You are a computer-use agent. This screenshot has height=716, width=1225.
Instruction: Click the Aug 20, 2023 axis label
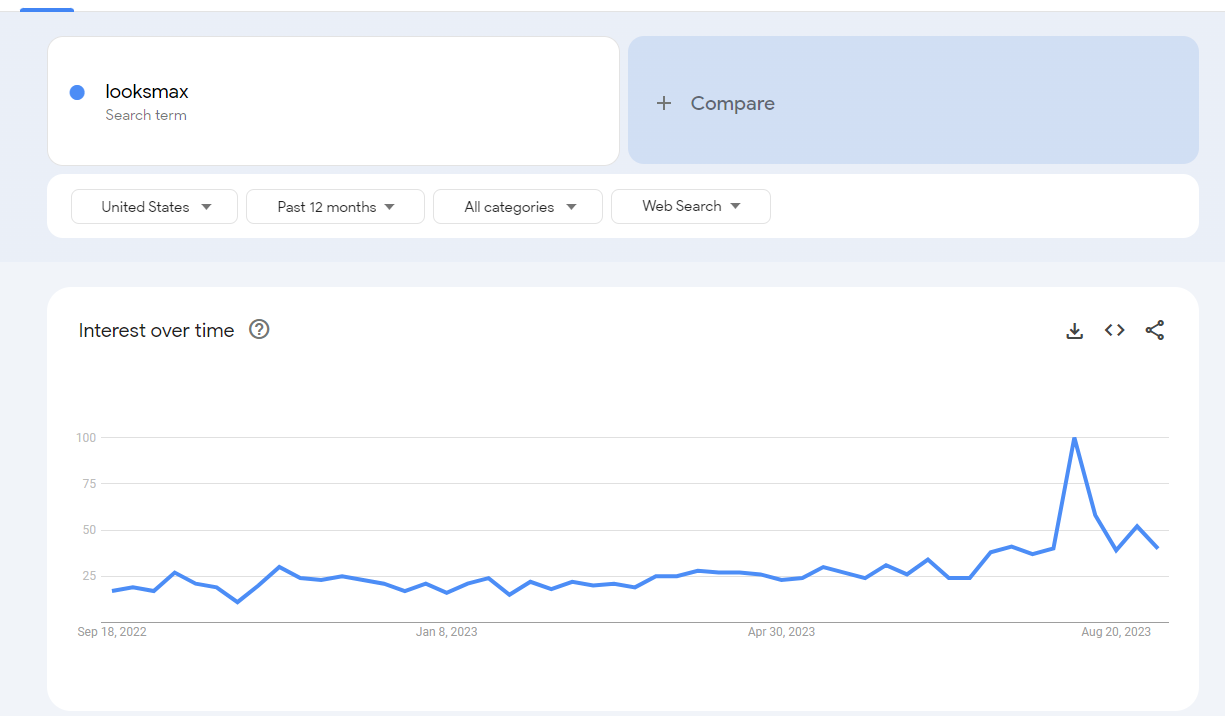click(x=1116, y=632)
